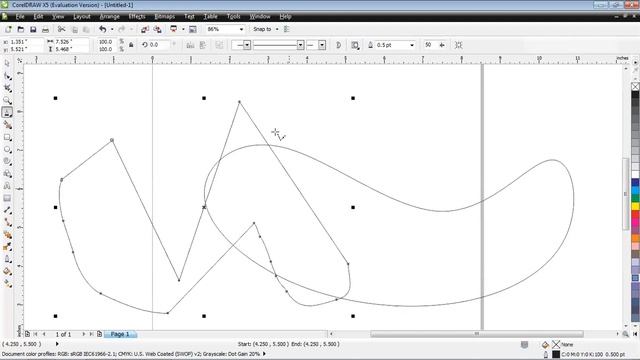Toggle auto-close curve button
This screenshot has height=360, width=640.
point(338,45)
